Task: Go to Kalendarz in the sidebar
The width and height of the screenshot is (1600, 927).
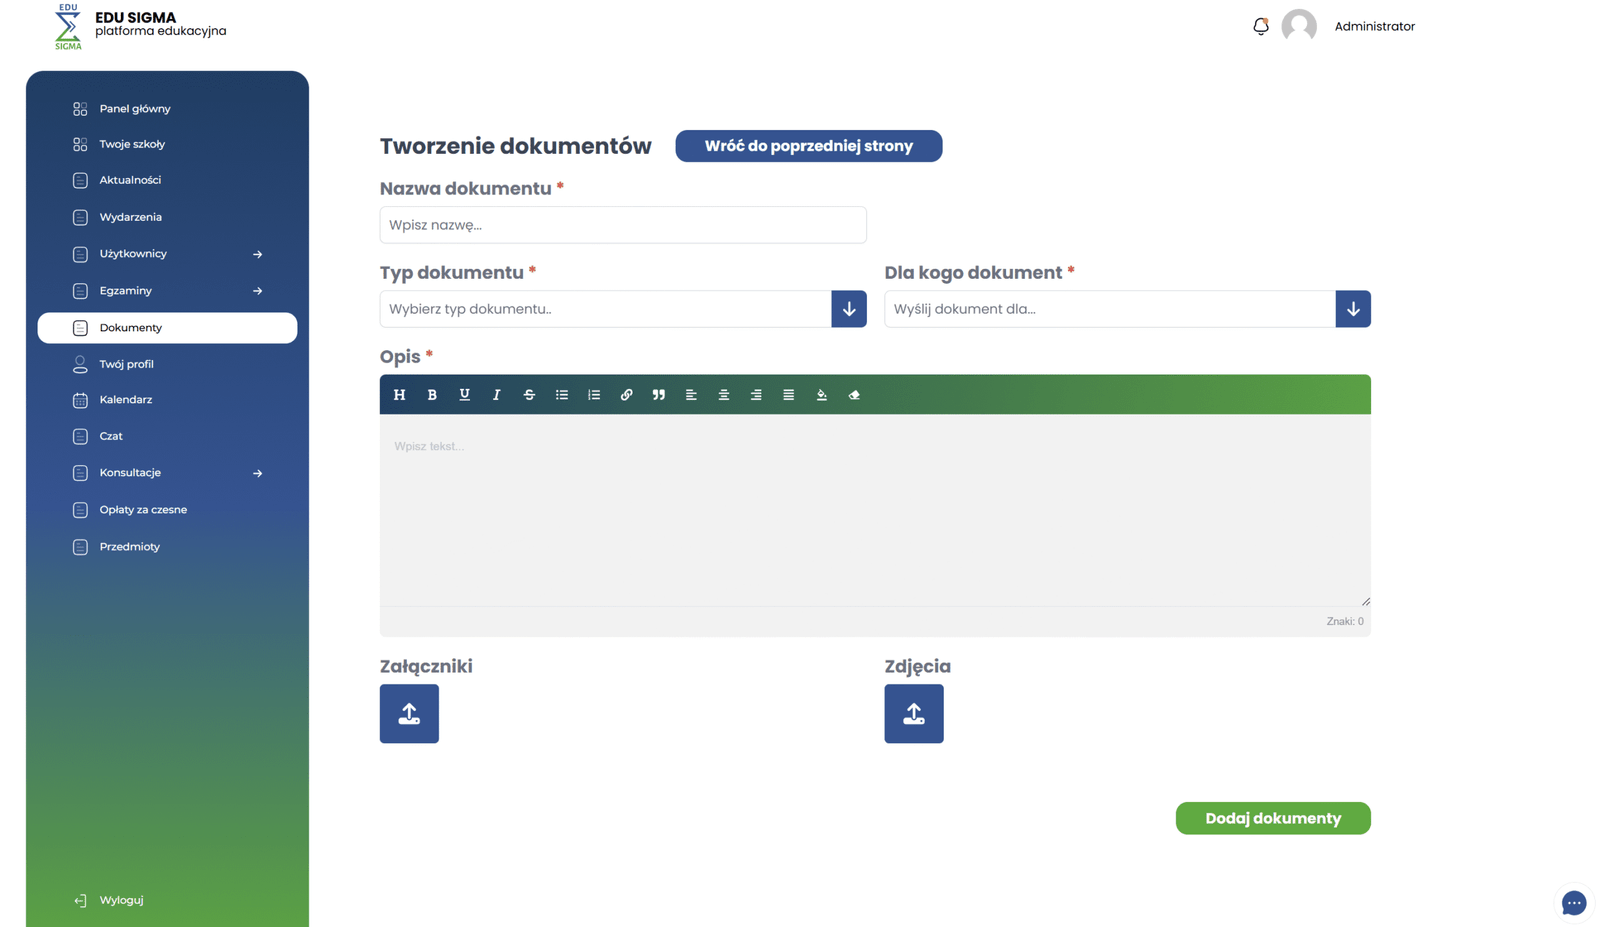Action: coord(126,400)
